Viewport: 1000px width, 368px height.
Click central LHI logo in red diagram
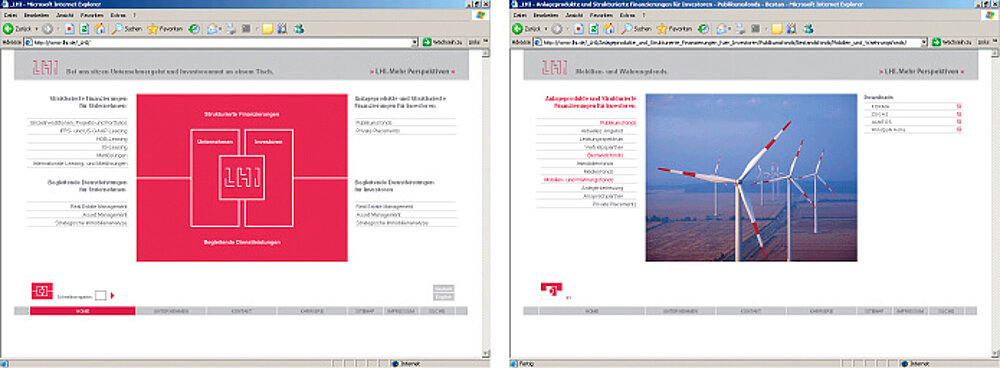(242, 177)
